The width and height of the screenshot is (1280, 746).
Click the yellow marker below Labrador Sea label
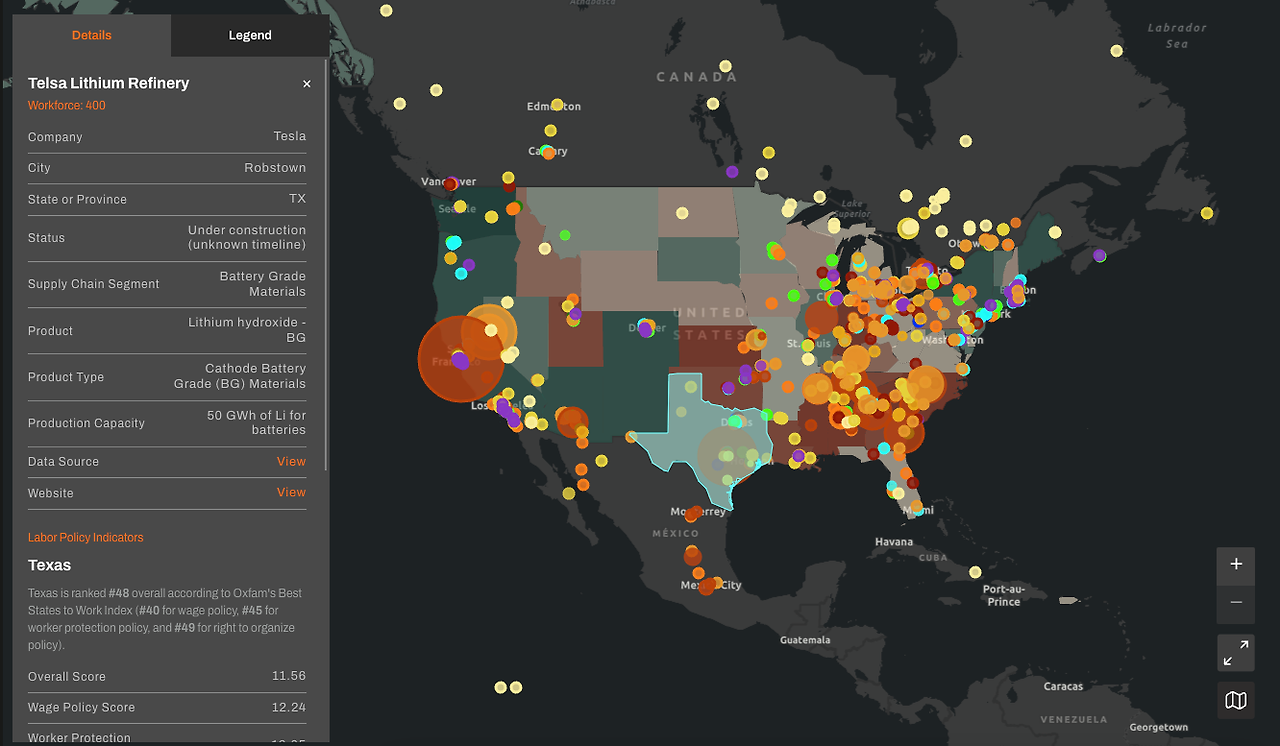click(x=1116, y=51)
